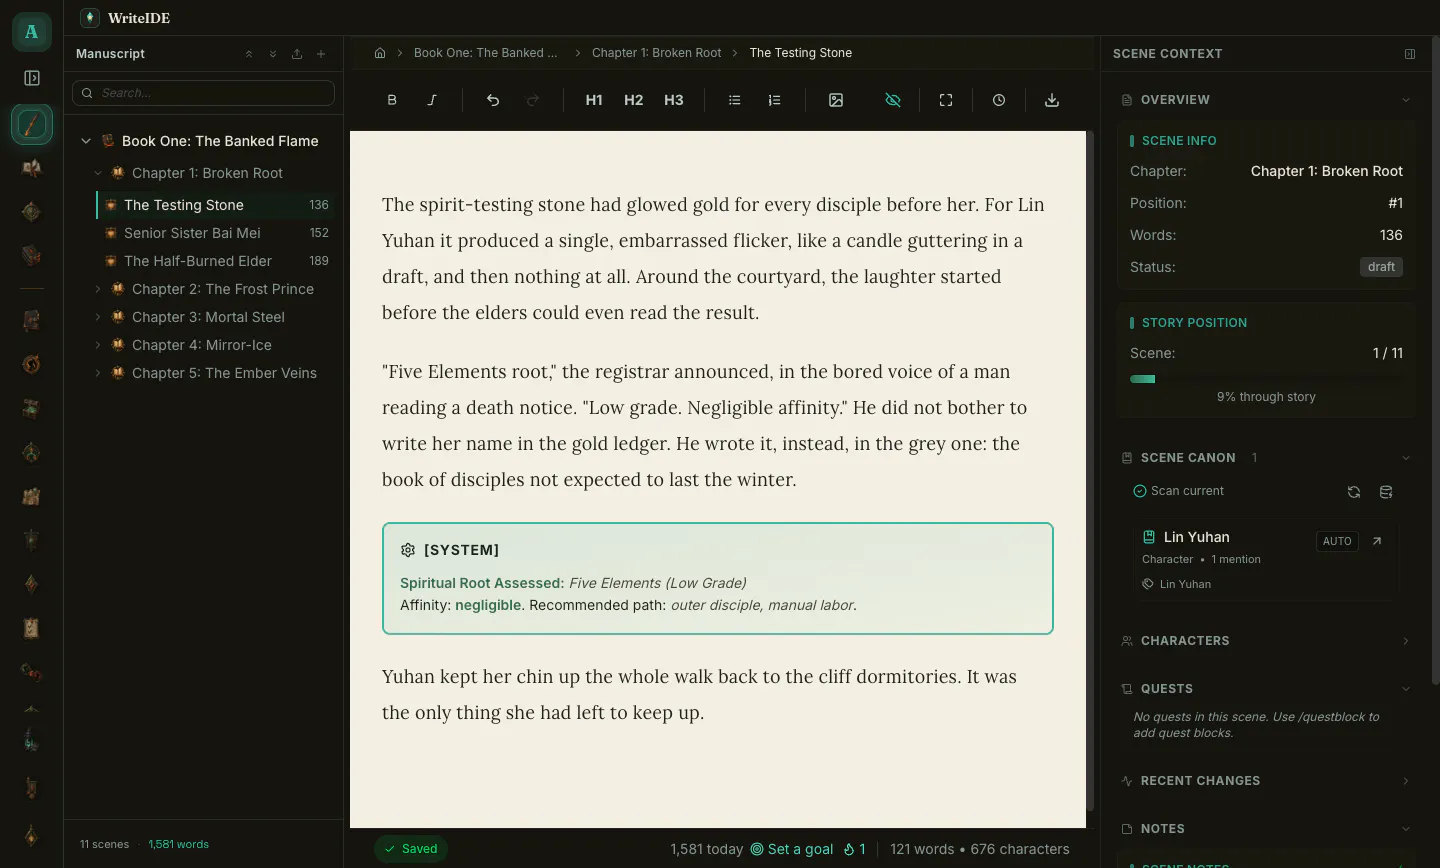Click the Scene Context panel scrollbar

[x=1435, y=360]
